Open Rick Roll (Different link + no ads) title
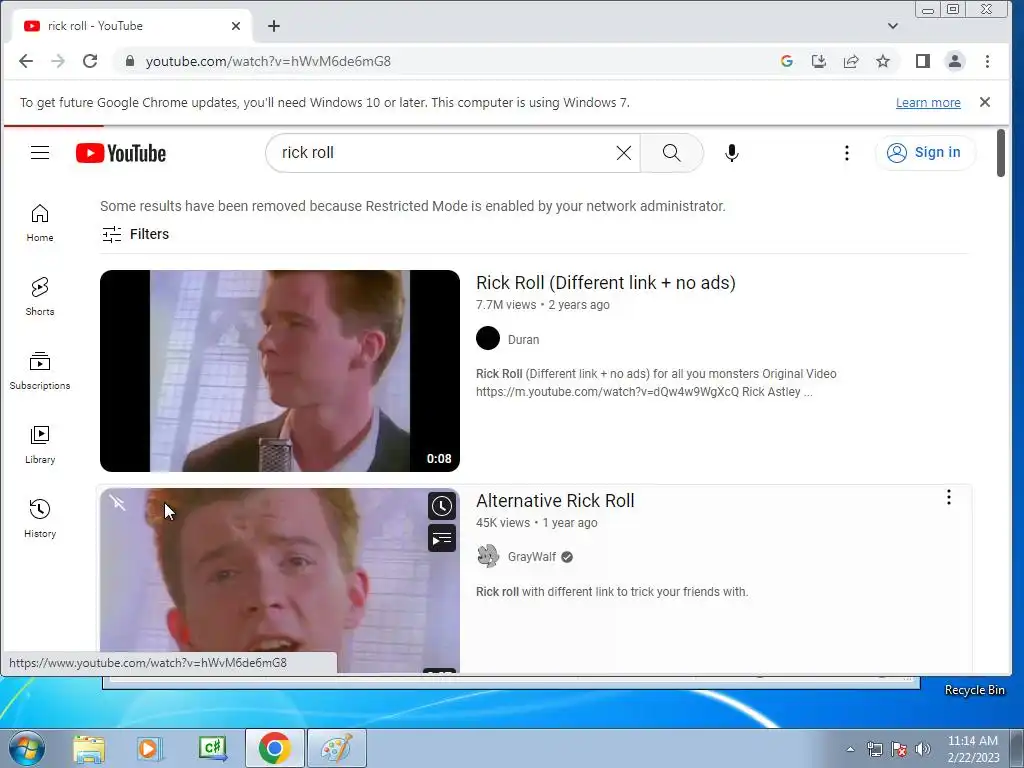The height and width of the screenshot is (768, 1024). [605, 283]
